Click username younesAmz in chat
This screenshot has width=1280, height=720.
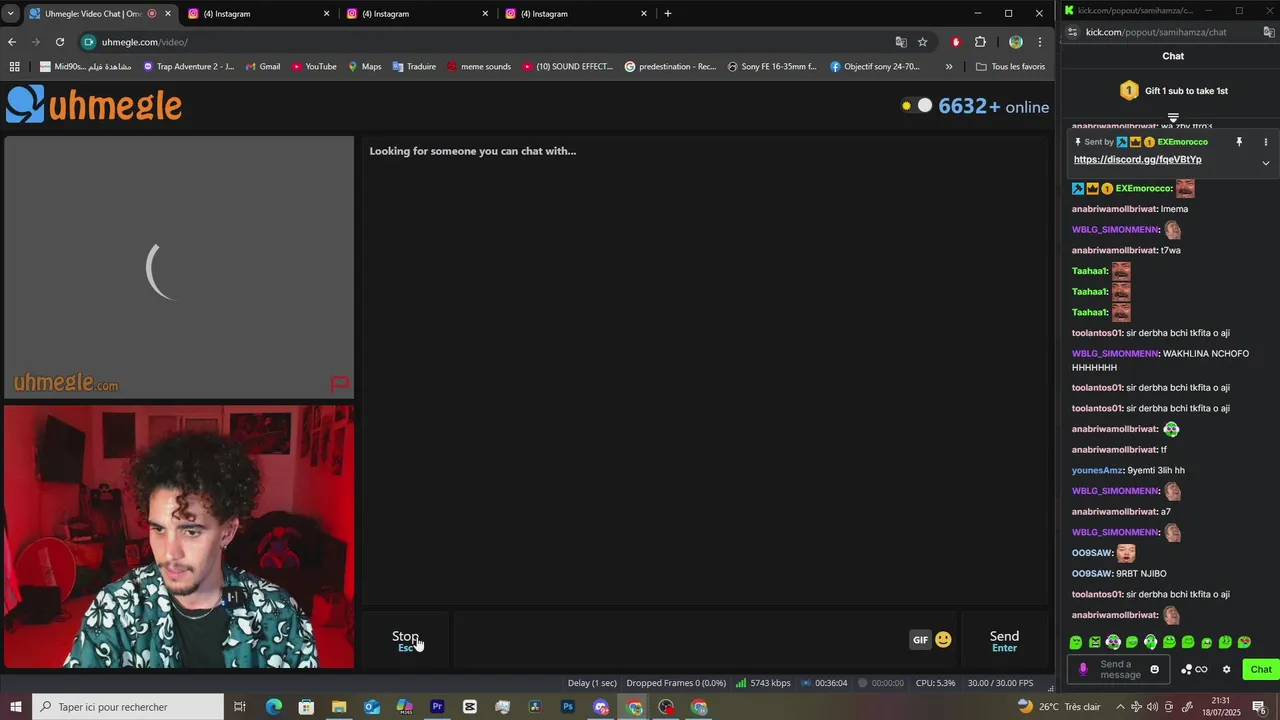tap(1097, 471)
